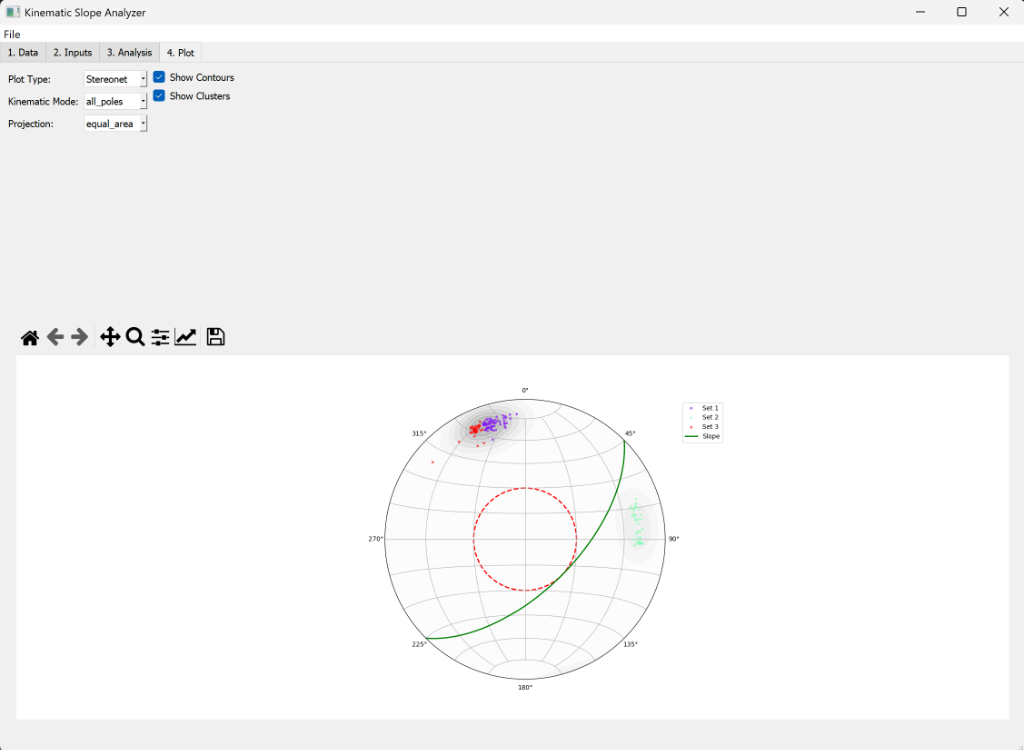Minimize the Kinematic Slope Analyzer window

[920, 12]
